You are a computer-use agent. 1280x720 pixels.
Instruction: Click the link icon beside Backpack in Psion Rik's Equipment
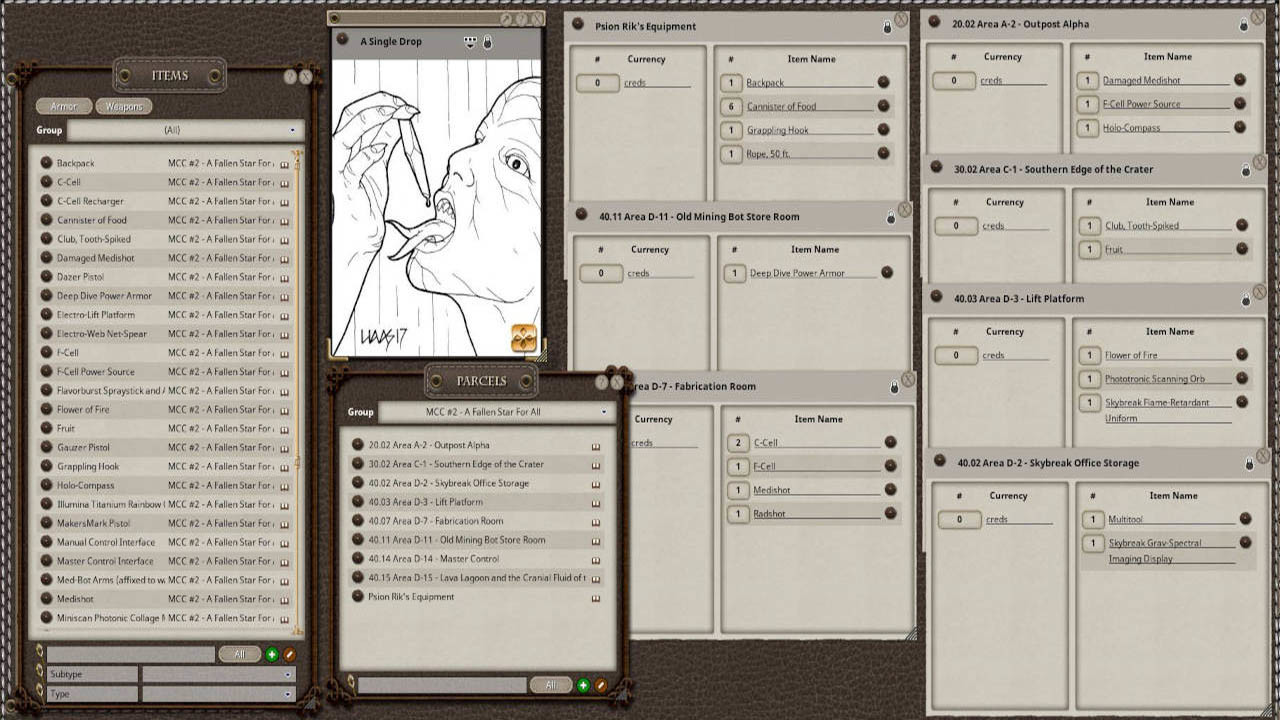pyautogui.click(x=883, y=82)
